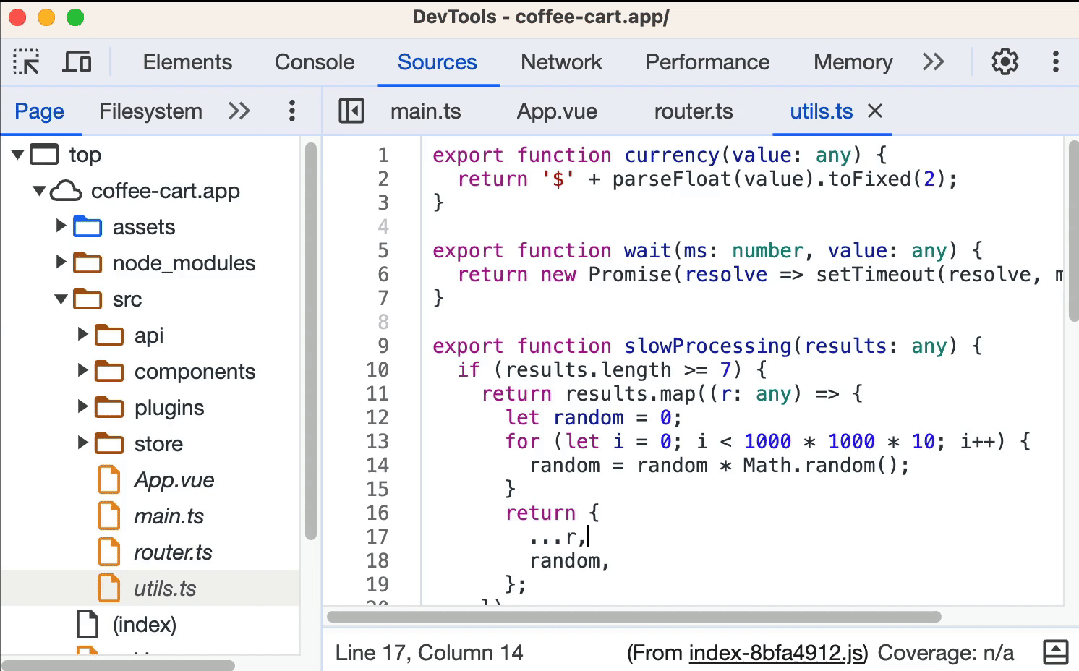Open (index) in the file tree
This screenshot has width=1079, height=671.
[x=145, y=624]
